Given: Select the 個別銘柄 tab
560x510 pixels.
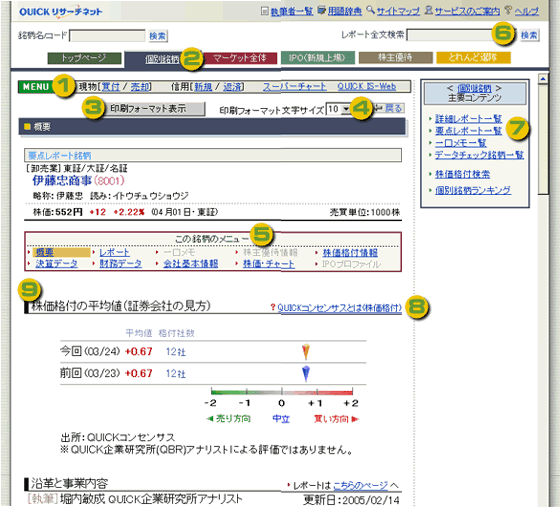Looking at the screenshot, I should (162, 59).
